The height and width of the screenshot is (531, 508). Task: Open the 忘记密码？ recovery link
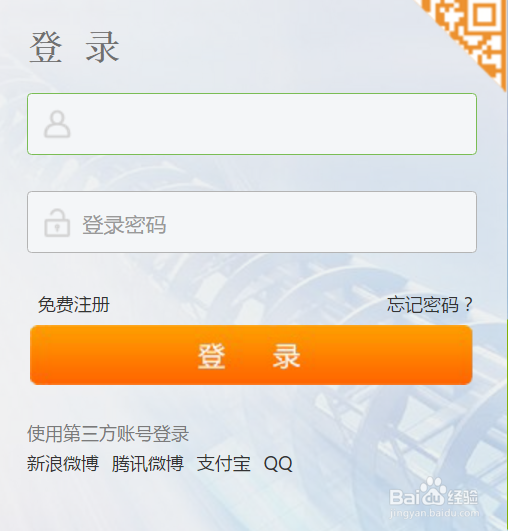pos(430,304)
